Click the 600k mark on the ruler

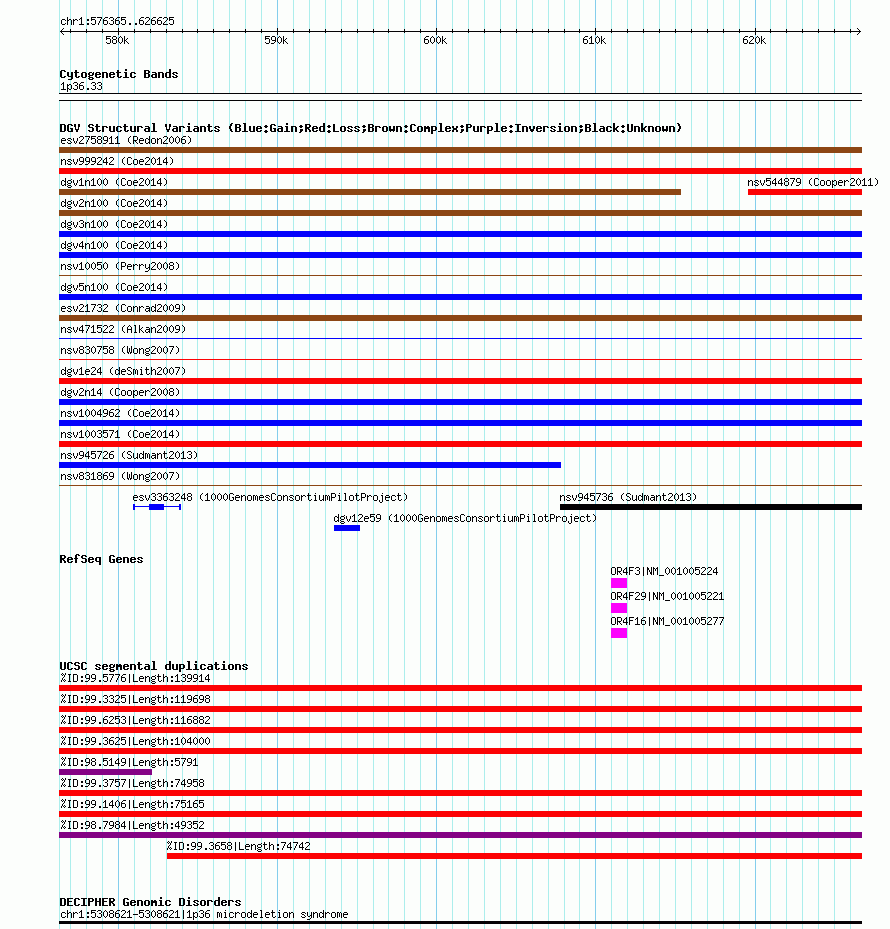tap(435, 40)
